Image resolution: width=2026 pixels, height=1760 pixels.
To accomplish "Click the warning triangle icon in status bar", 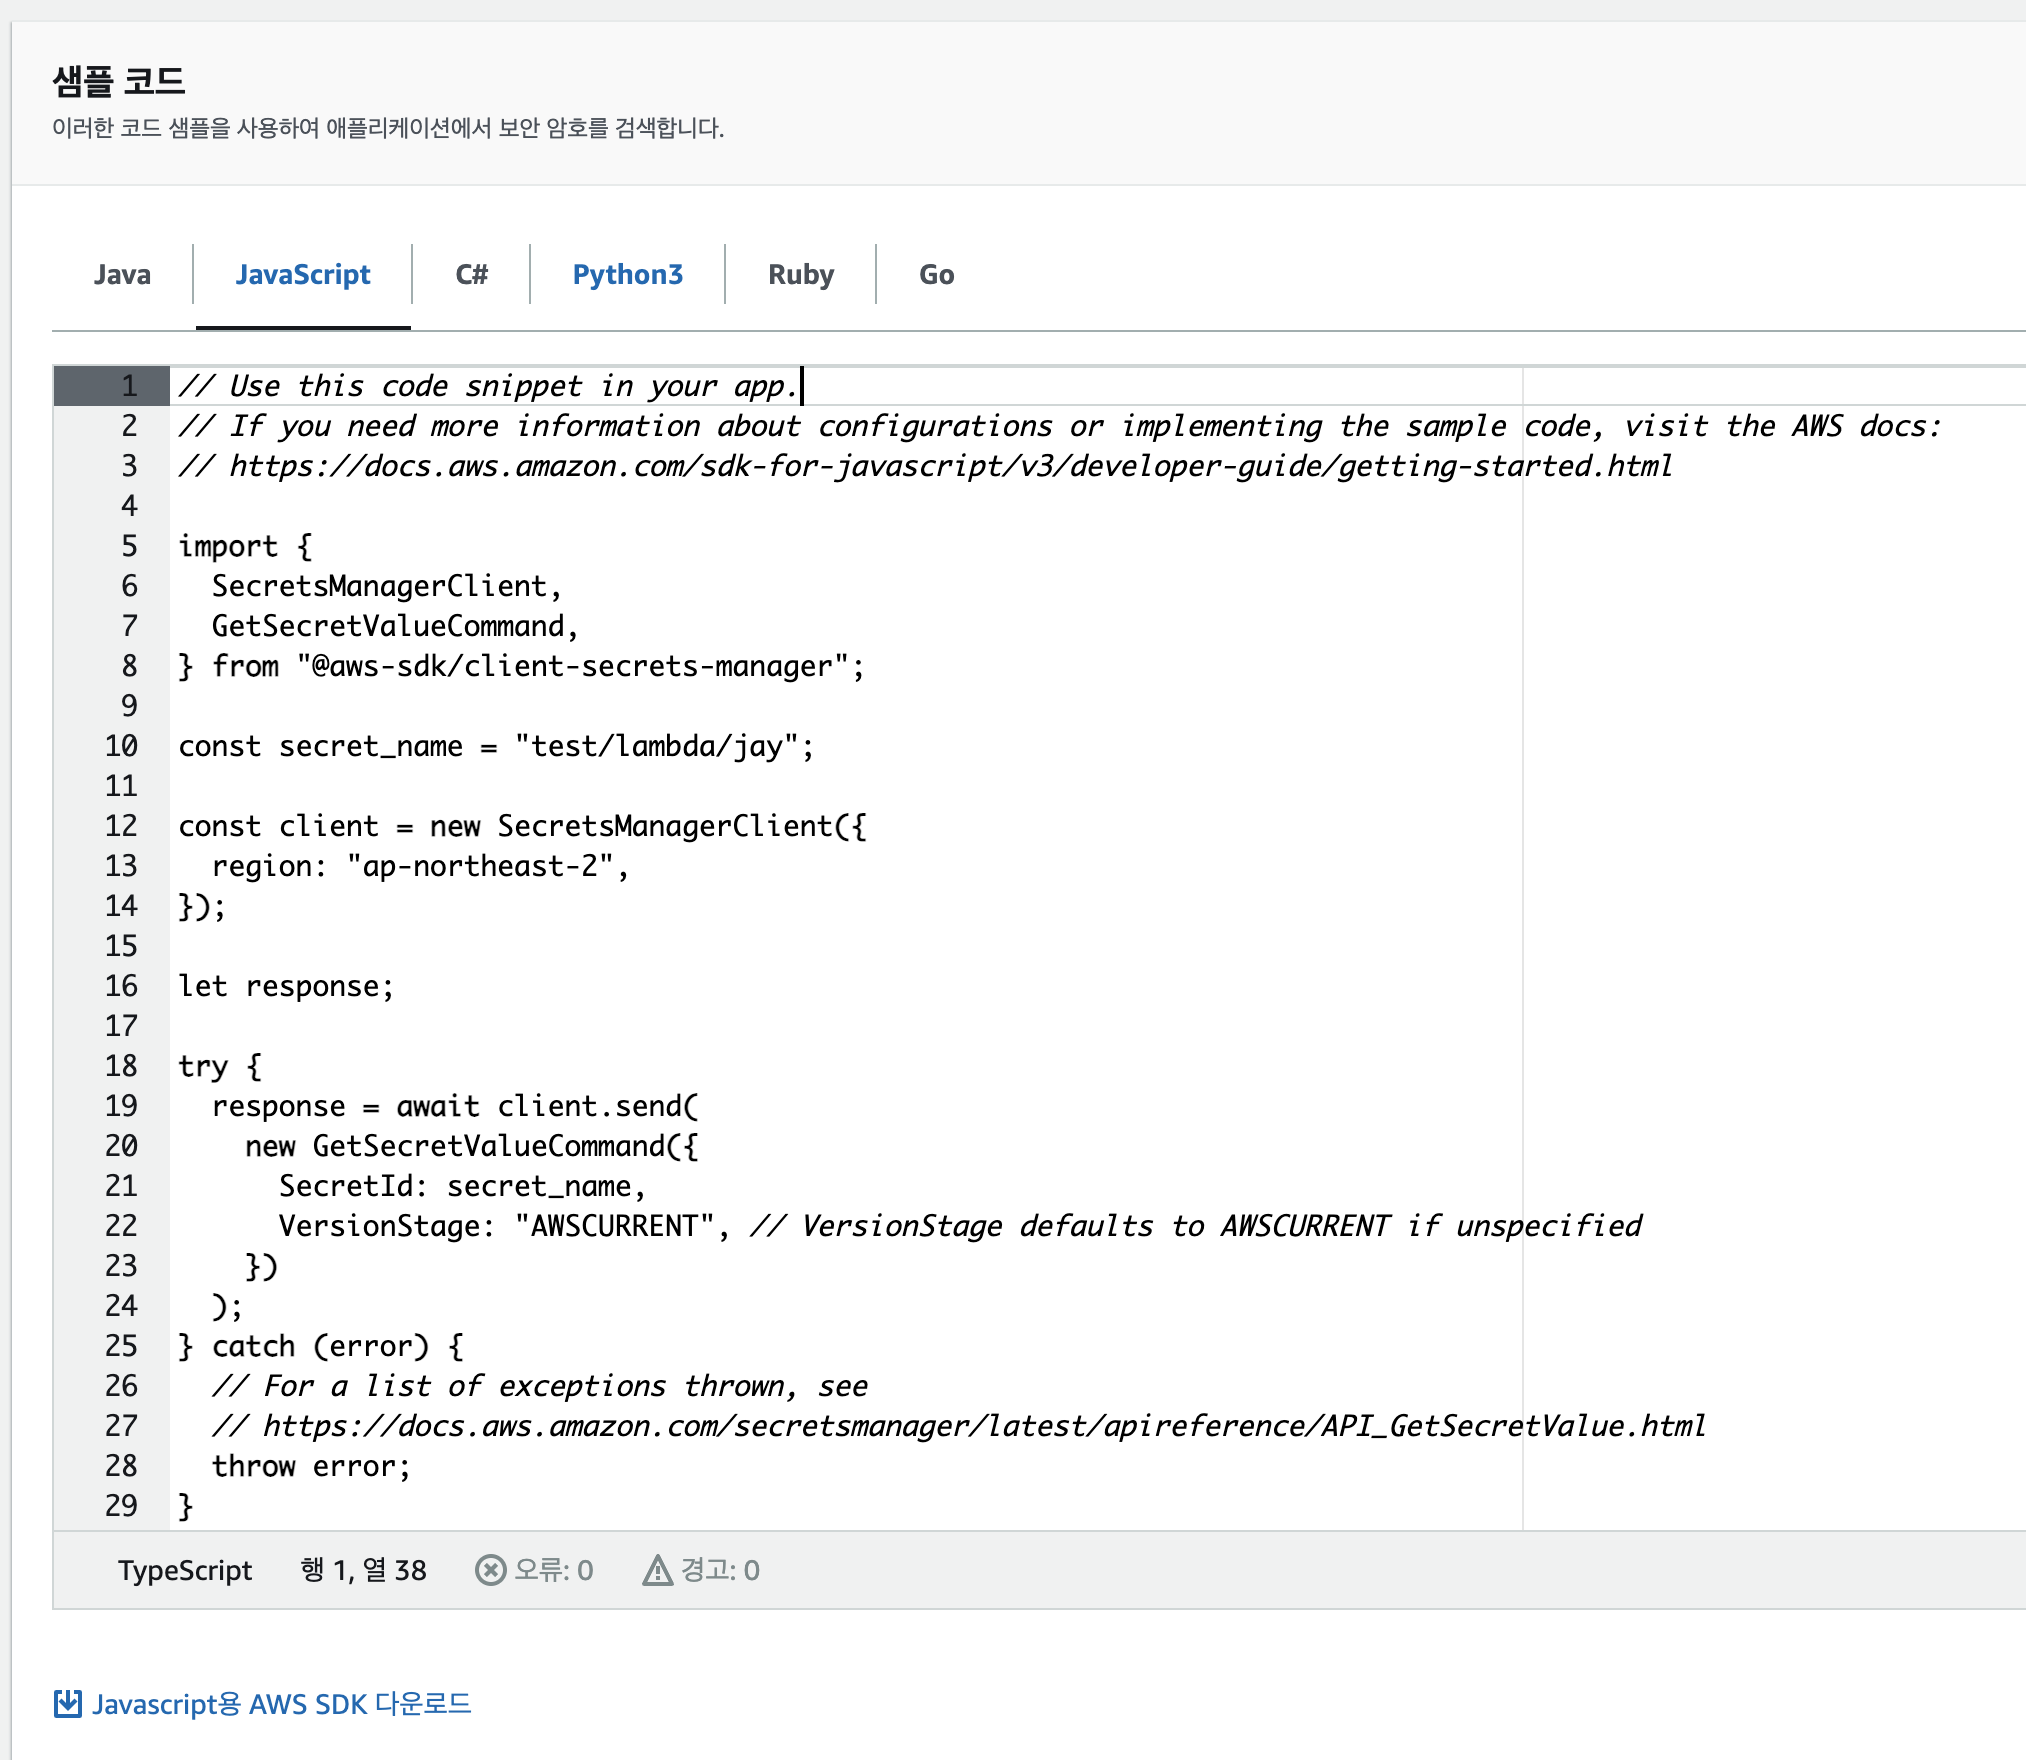I will pos(657,1570).
